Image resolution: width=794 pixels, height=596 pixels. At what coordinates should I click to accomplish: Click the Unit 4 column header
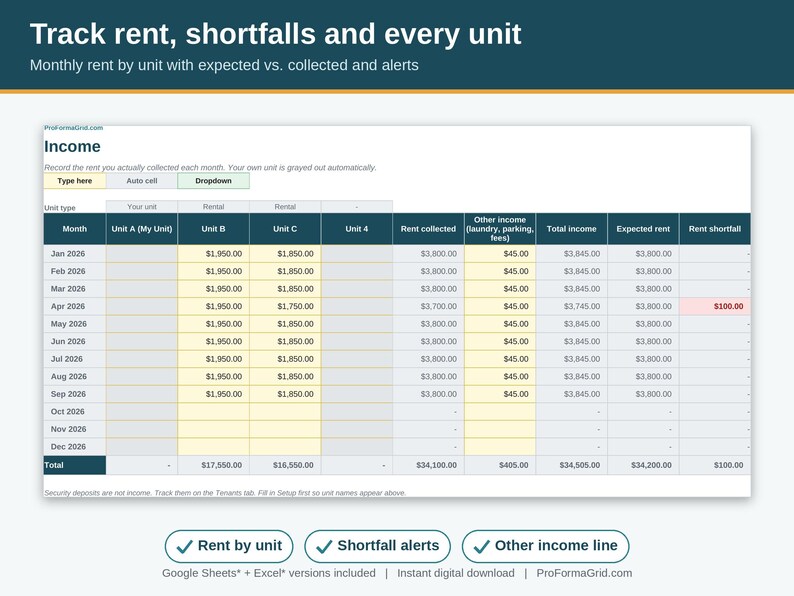coord(356,229)
